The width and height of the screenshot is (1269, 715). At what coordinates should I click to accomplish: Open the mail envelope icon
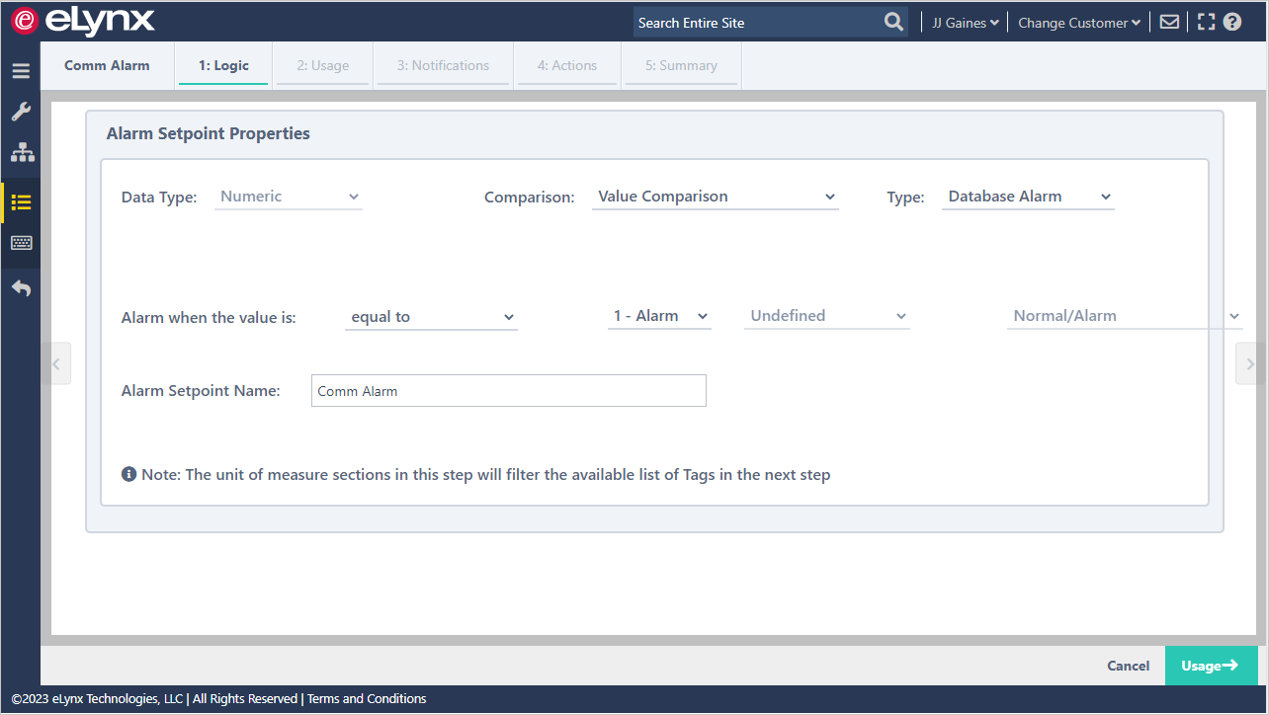tap(1169, 22)
